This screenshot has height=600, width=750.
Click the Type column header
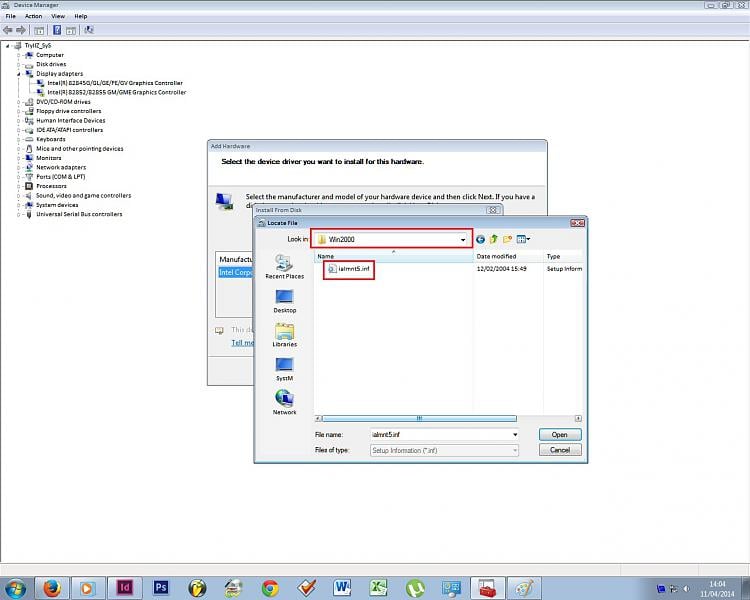pyautogui.click(x=563, y=256)
